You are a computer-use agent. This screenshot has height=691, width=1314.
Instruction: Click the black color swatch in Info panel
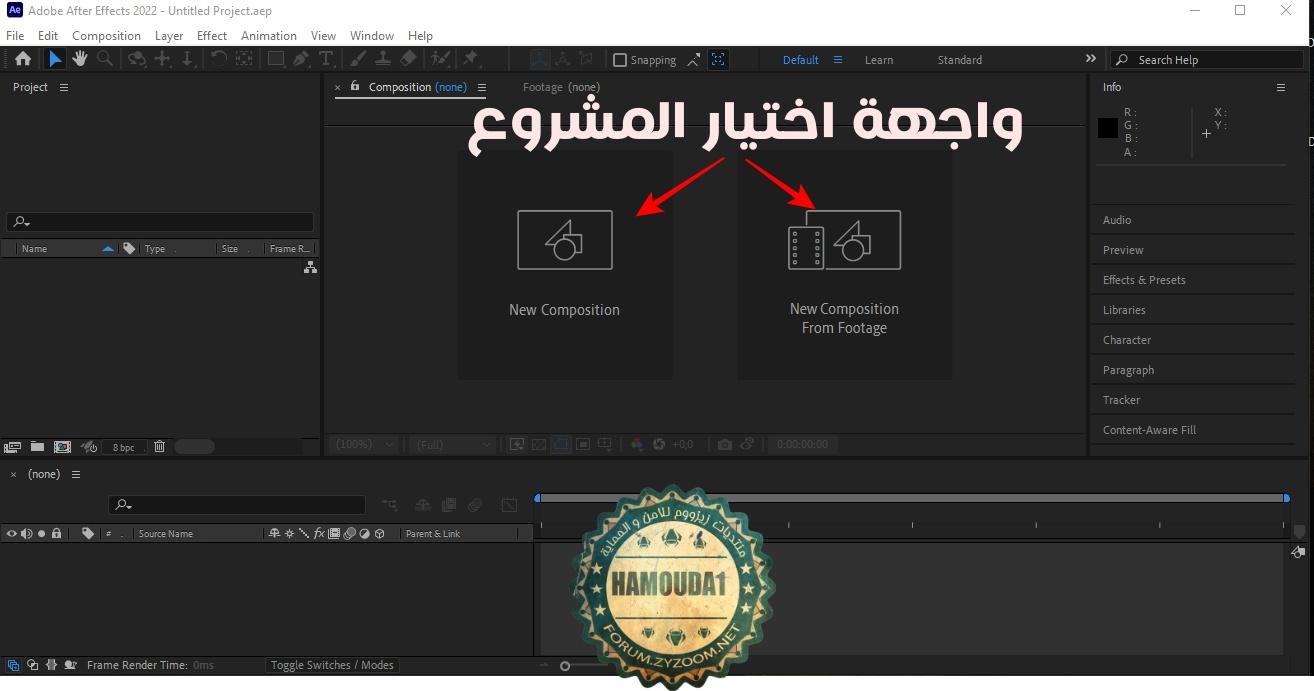tap(1107, 128)
